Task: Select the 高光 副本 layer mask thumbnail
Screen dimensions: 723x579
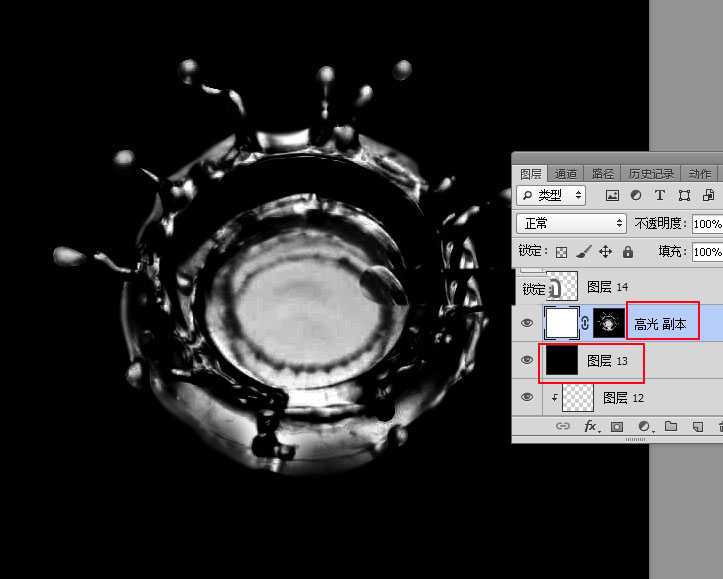Action: pos(608,323)
